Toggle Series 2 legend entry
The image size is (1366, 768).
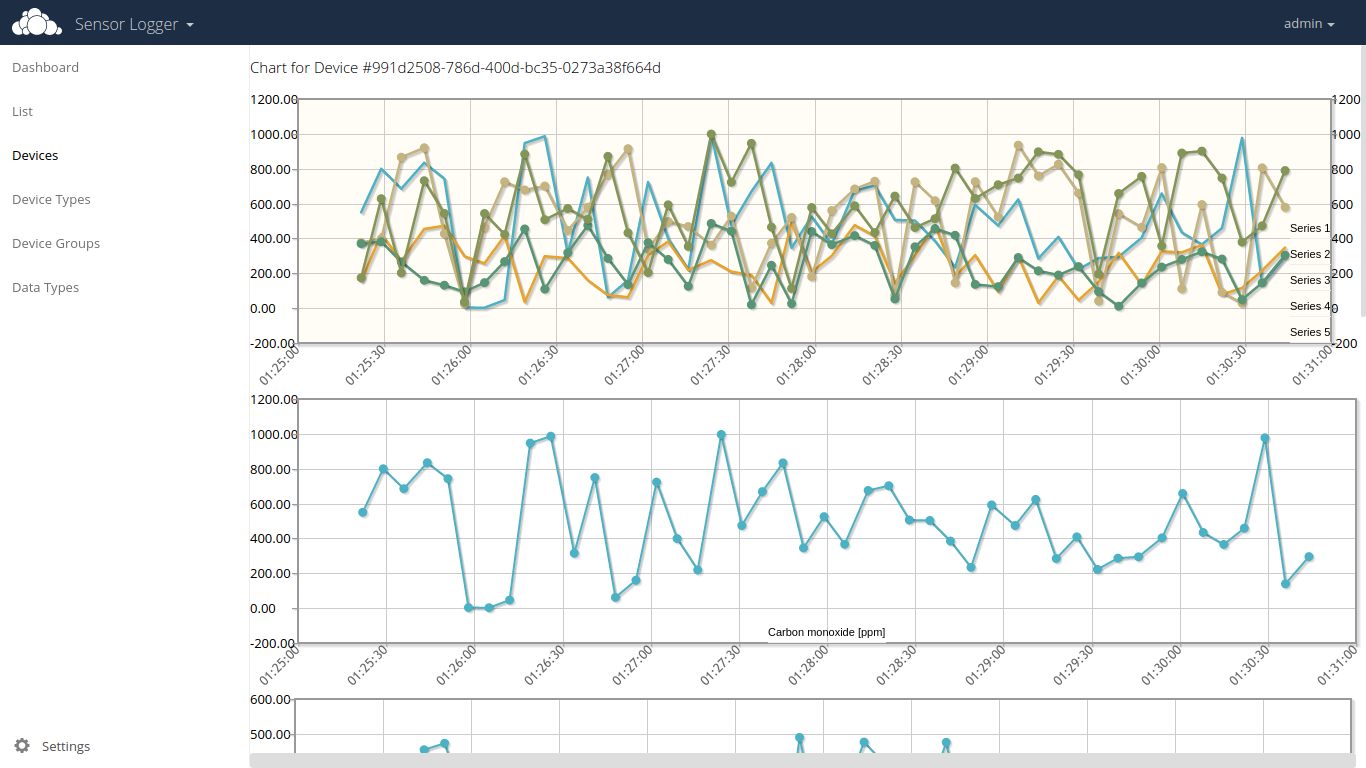click(1309, 255)
